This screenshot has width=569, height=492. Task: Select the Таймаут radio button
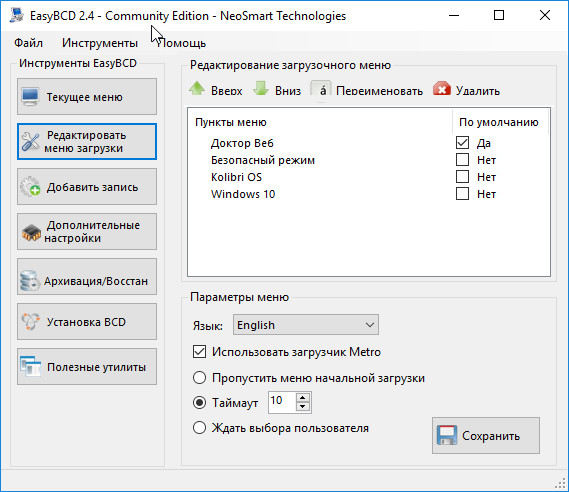pyautogui.click(x=199, y=402)
